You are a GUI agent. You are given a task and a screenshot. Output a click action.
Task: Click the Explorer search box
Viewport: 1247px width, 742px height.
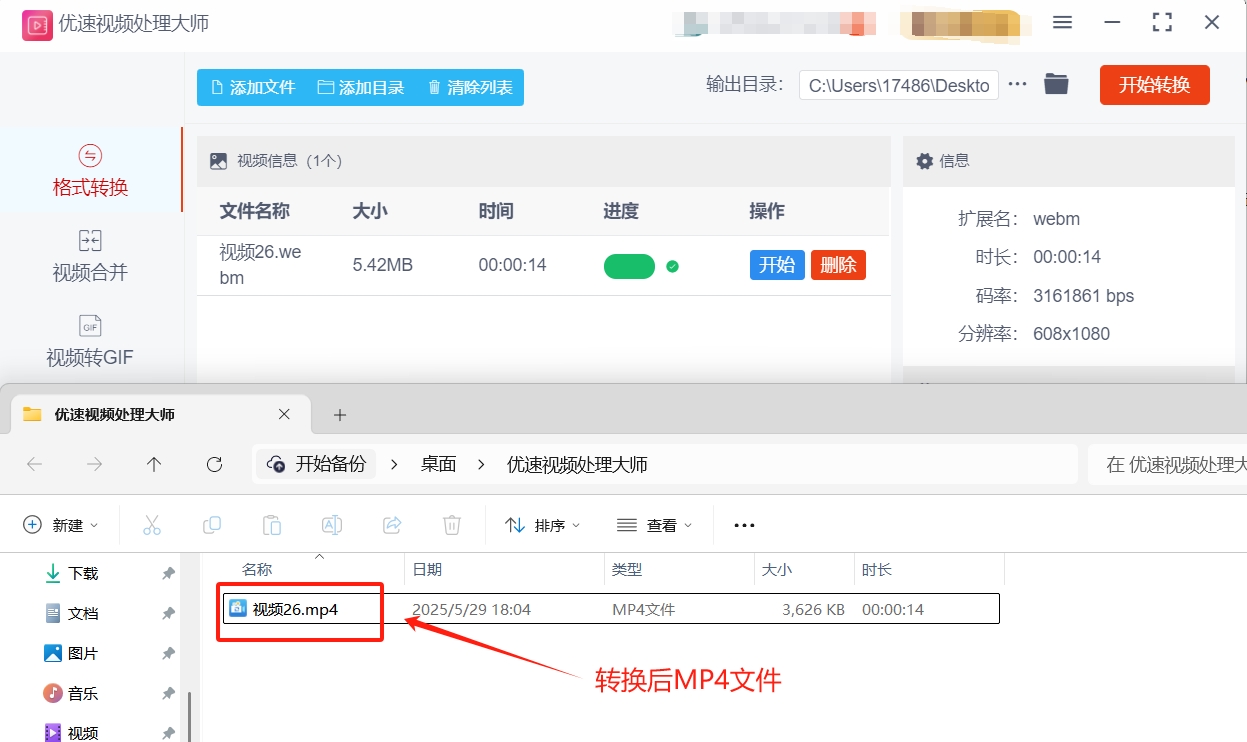pos(1167,464)
